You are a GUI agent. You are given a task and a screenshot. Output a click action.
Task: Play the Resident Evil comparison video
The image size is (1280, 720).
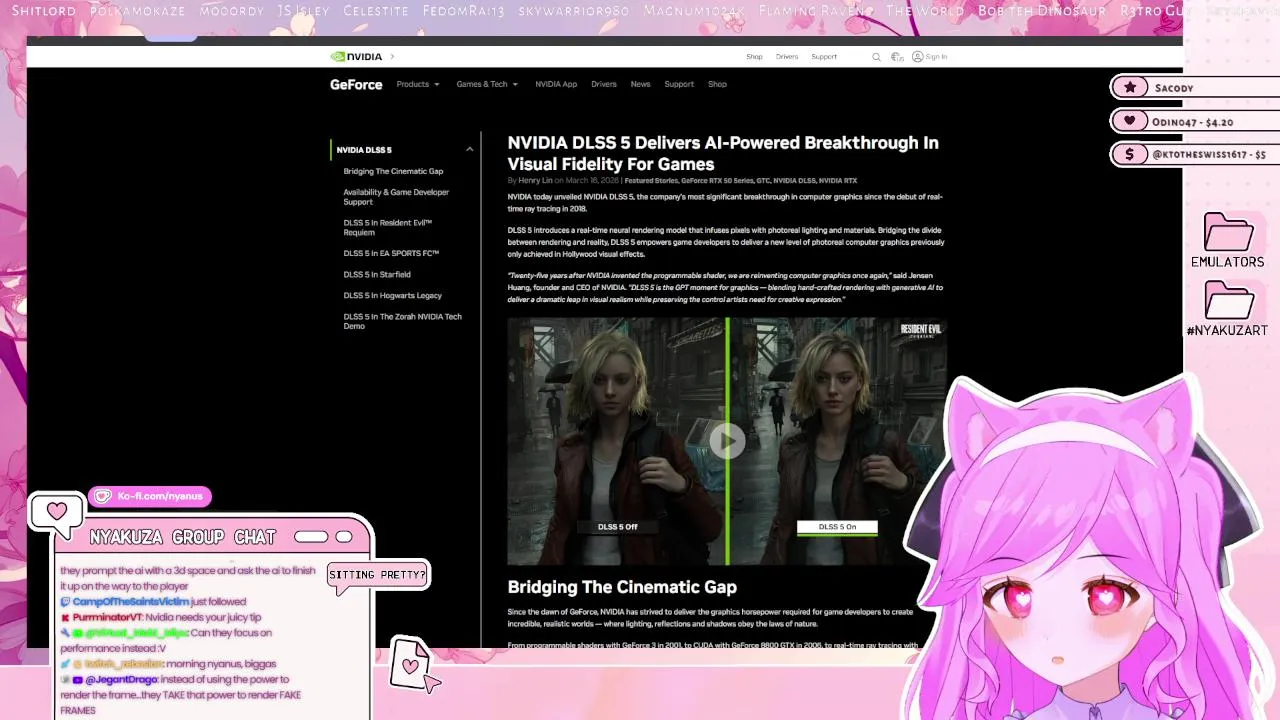click(x=727, y=441)
